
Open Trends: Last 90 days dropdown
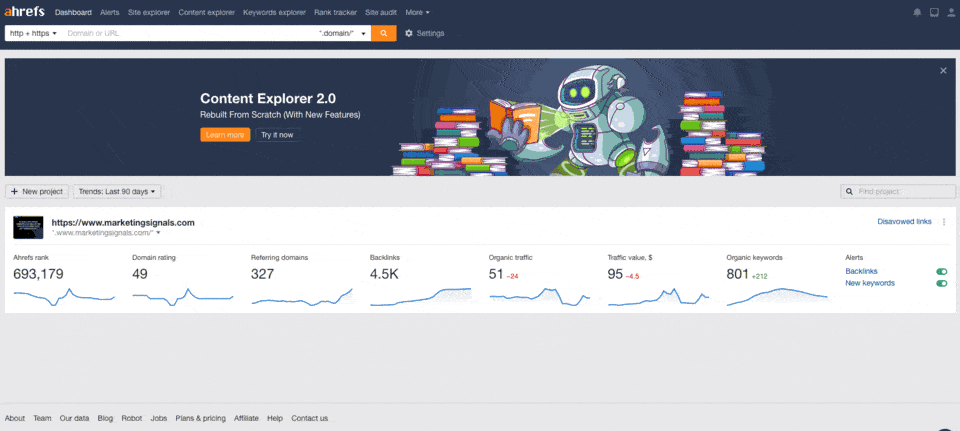pos(117,192)
